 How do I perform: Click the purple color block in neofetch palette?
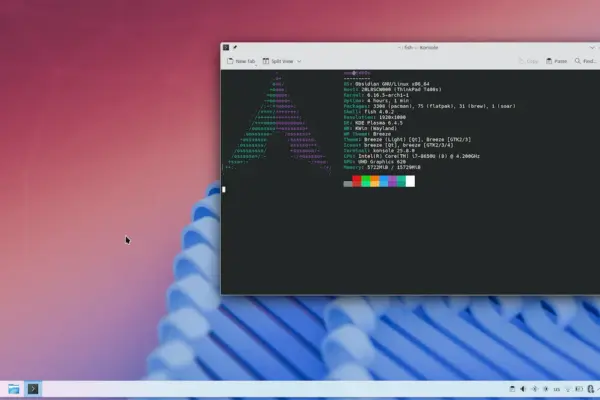[393, 181]
